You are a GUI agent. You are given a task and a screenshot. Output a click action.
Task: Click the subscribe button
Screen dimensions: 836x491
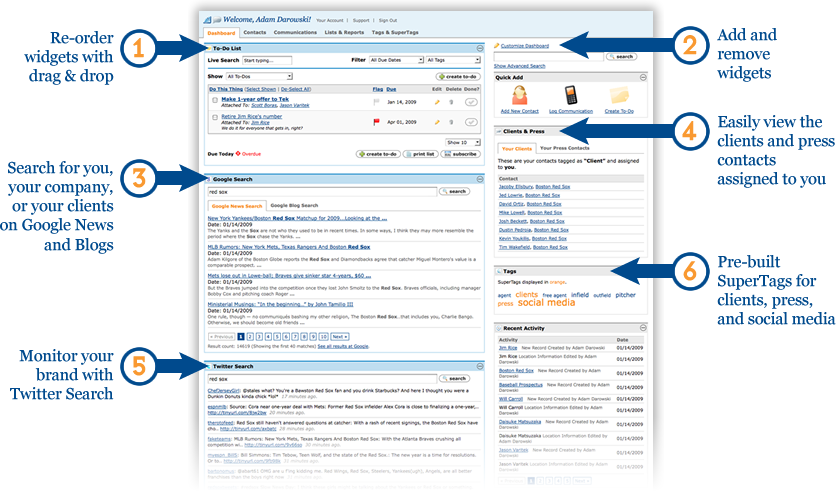pyautogui.click(x=461, y=154)
